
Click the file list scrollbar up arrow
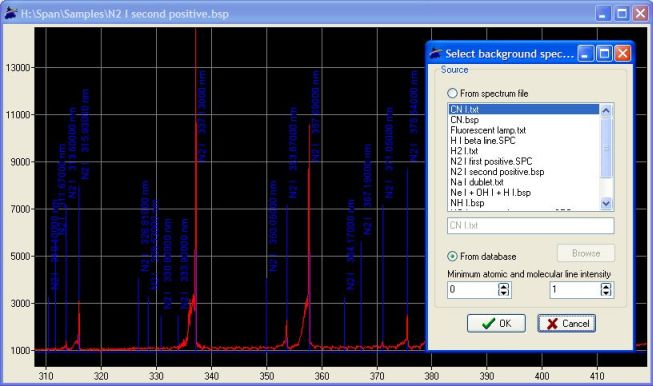606,110
